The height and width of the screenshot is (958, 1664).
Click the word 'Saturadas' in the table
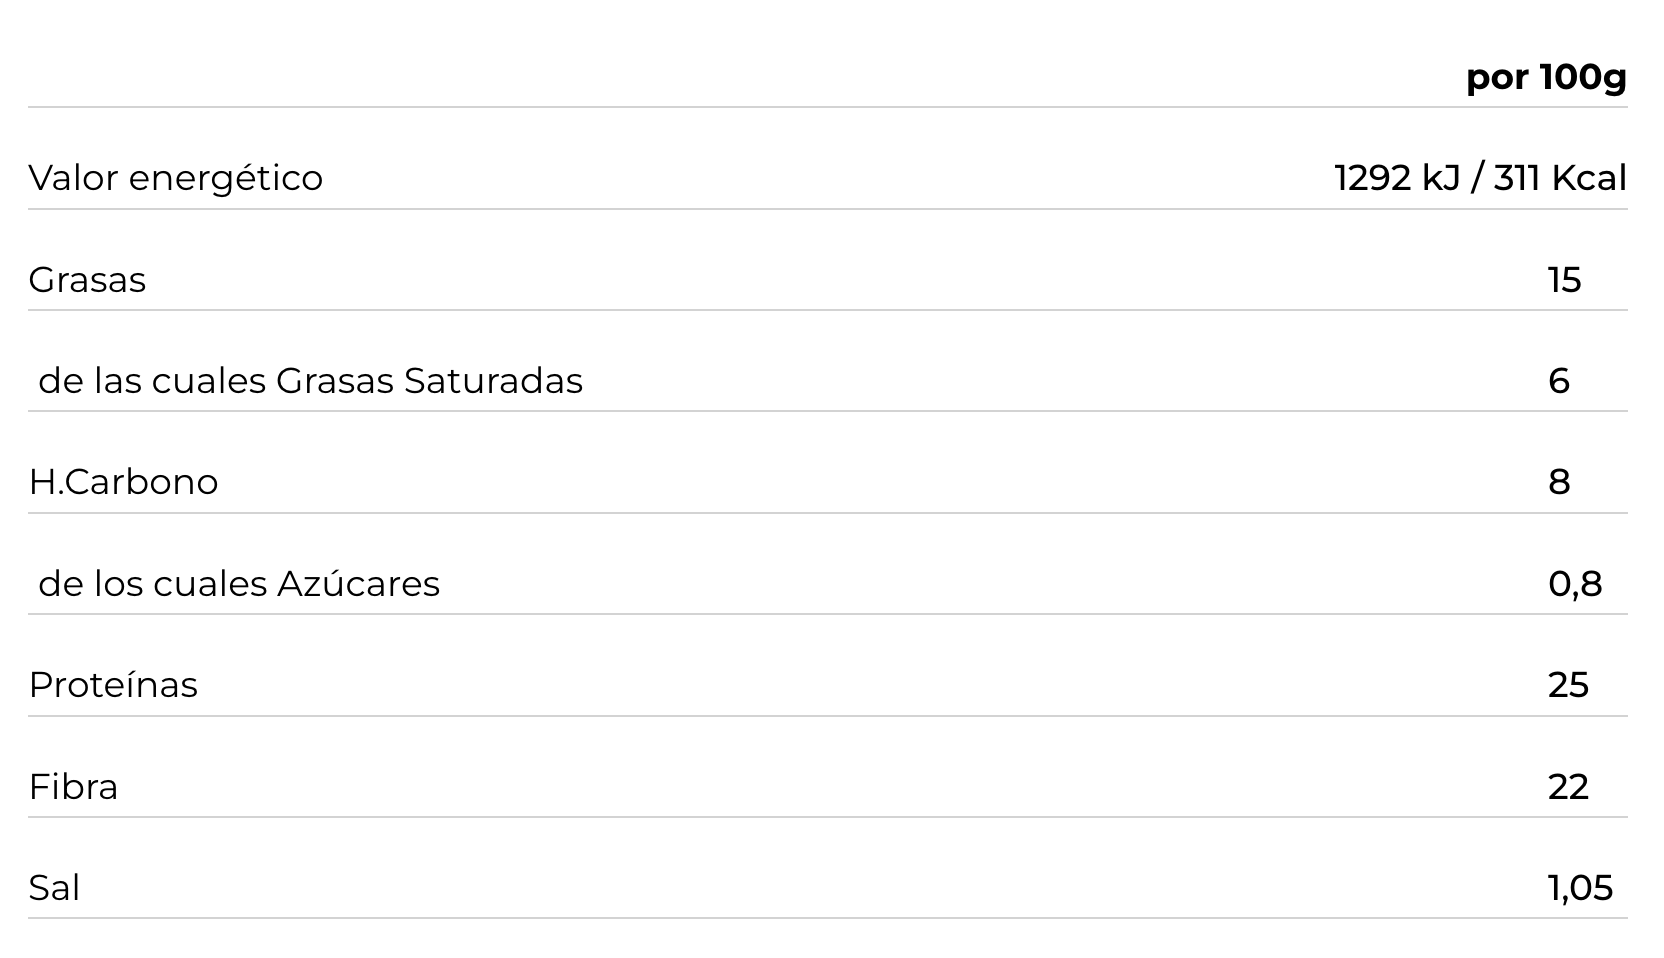(493, 381)
